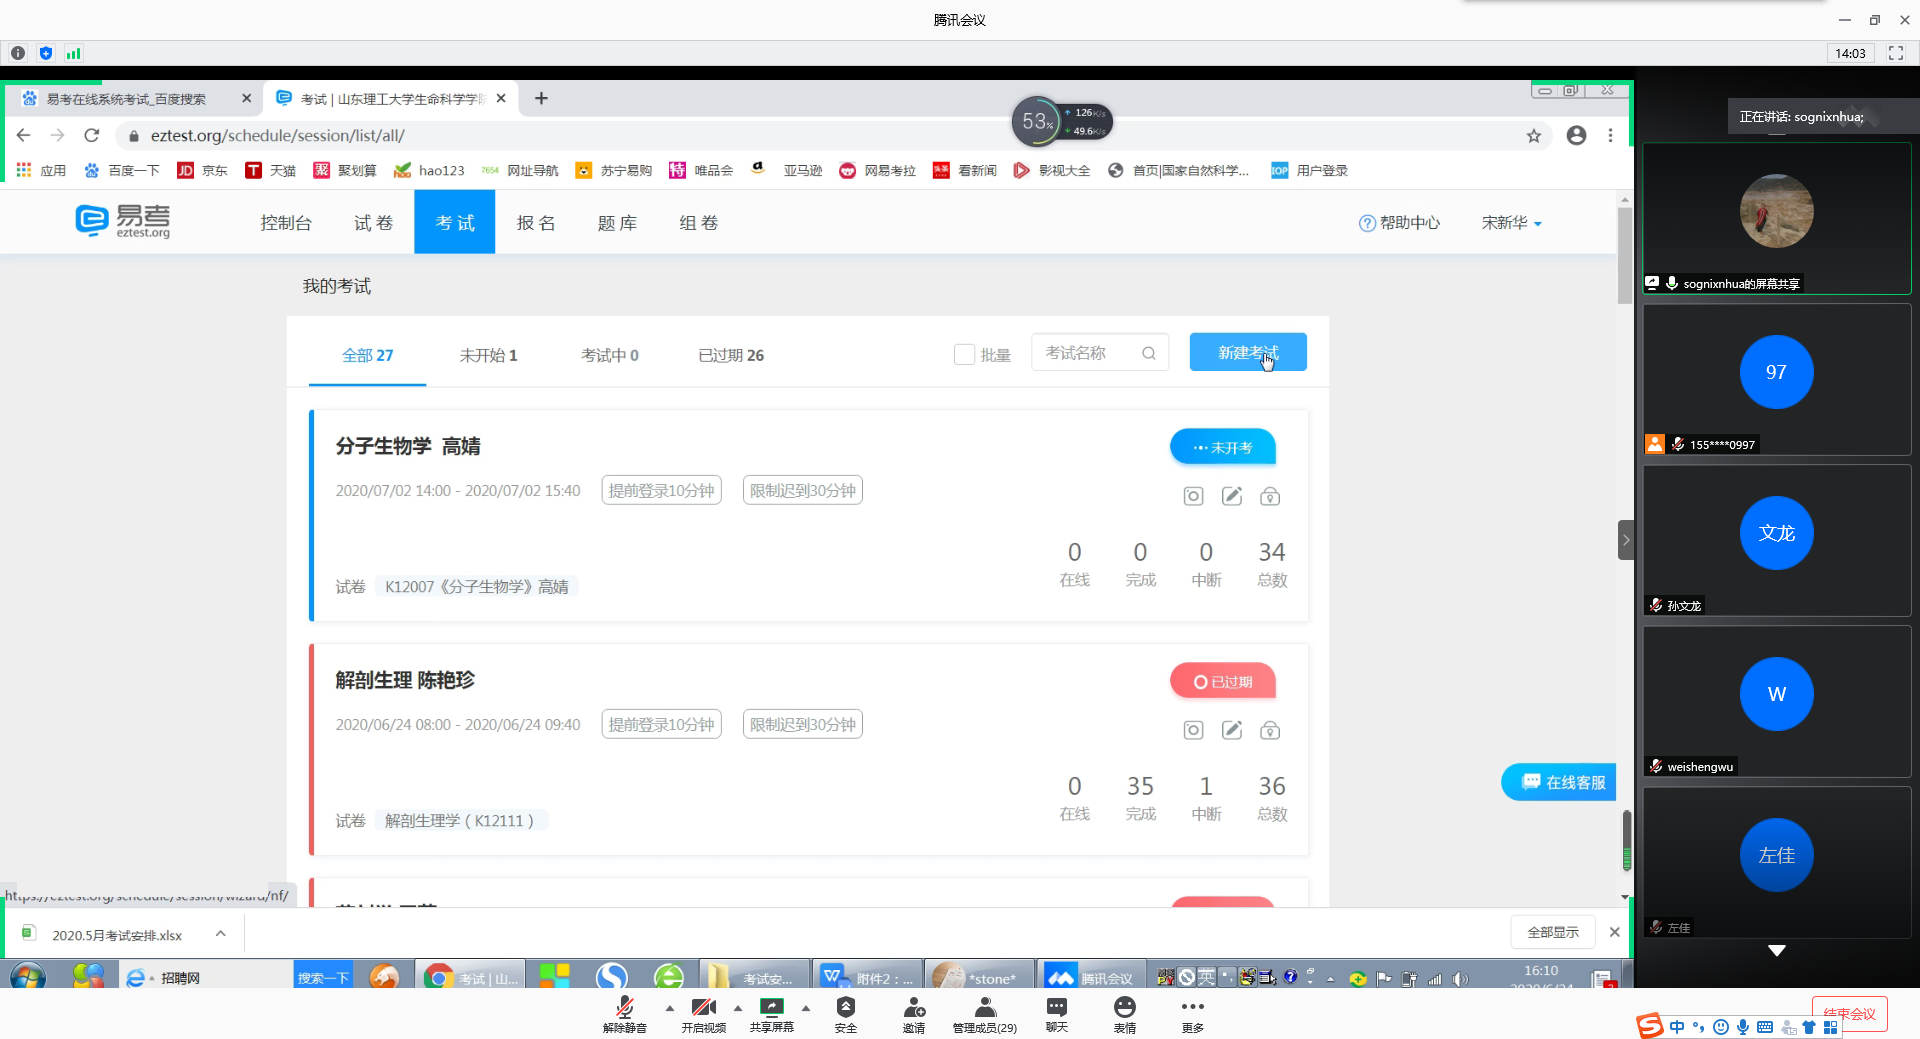Viewport: 1920px width, 1039px height.
Task: Open the 共享屏幕 share screen icon
Action: point(771,1008)
